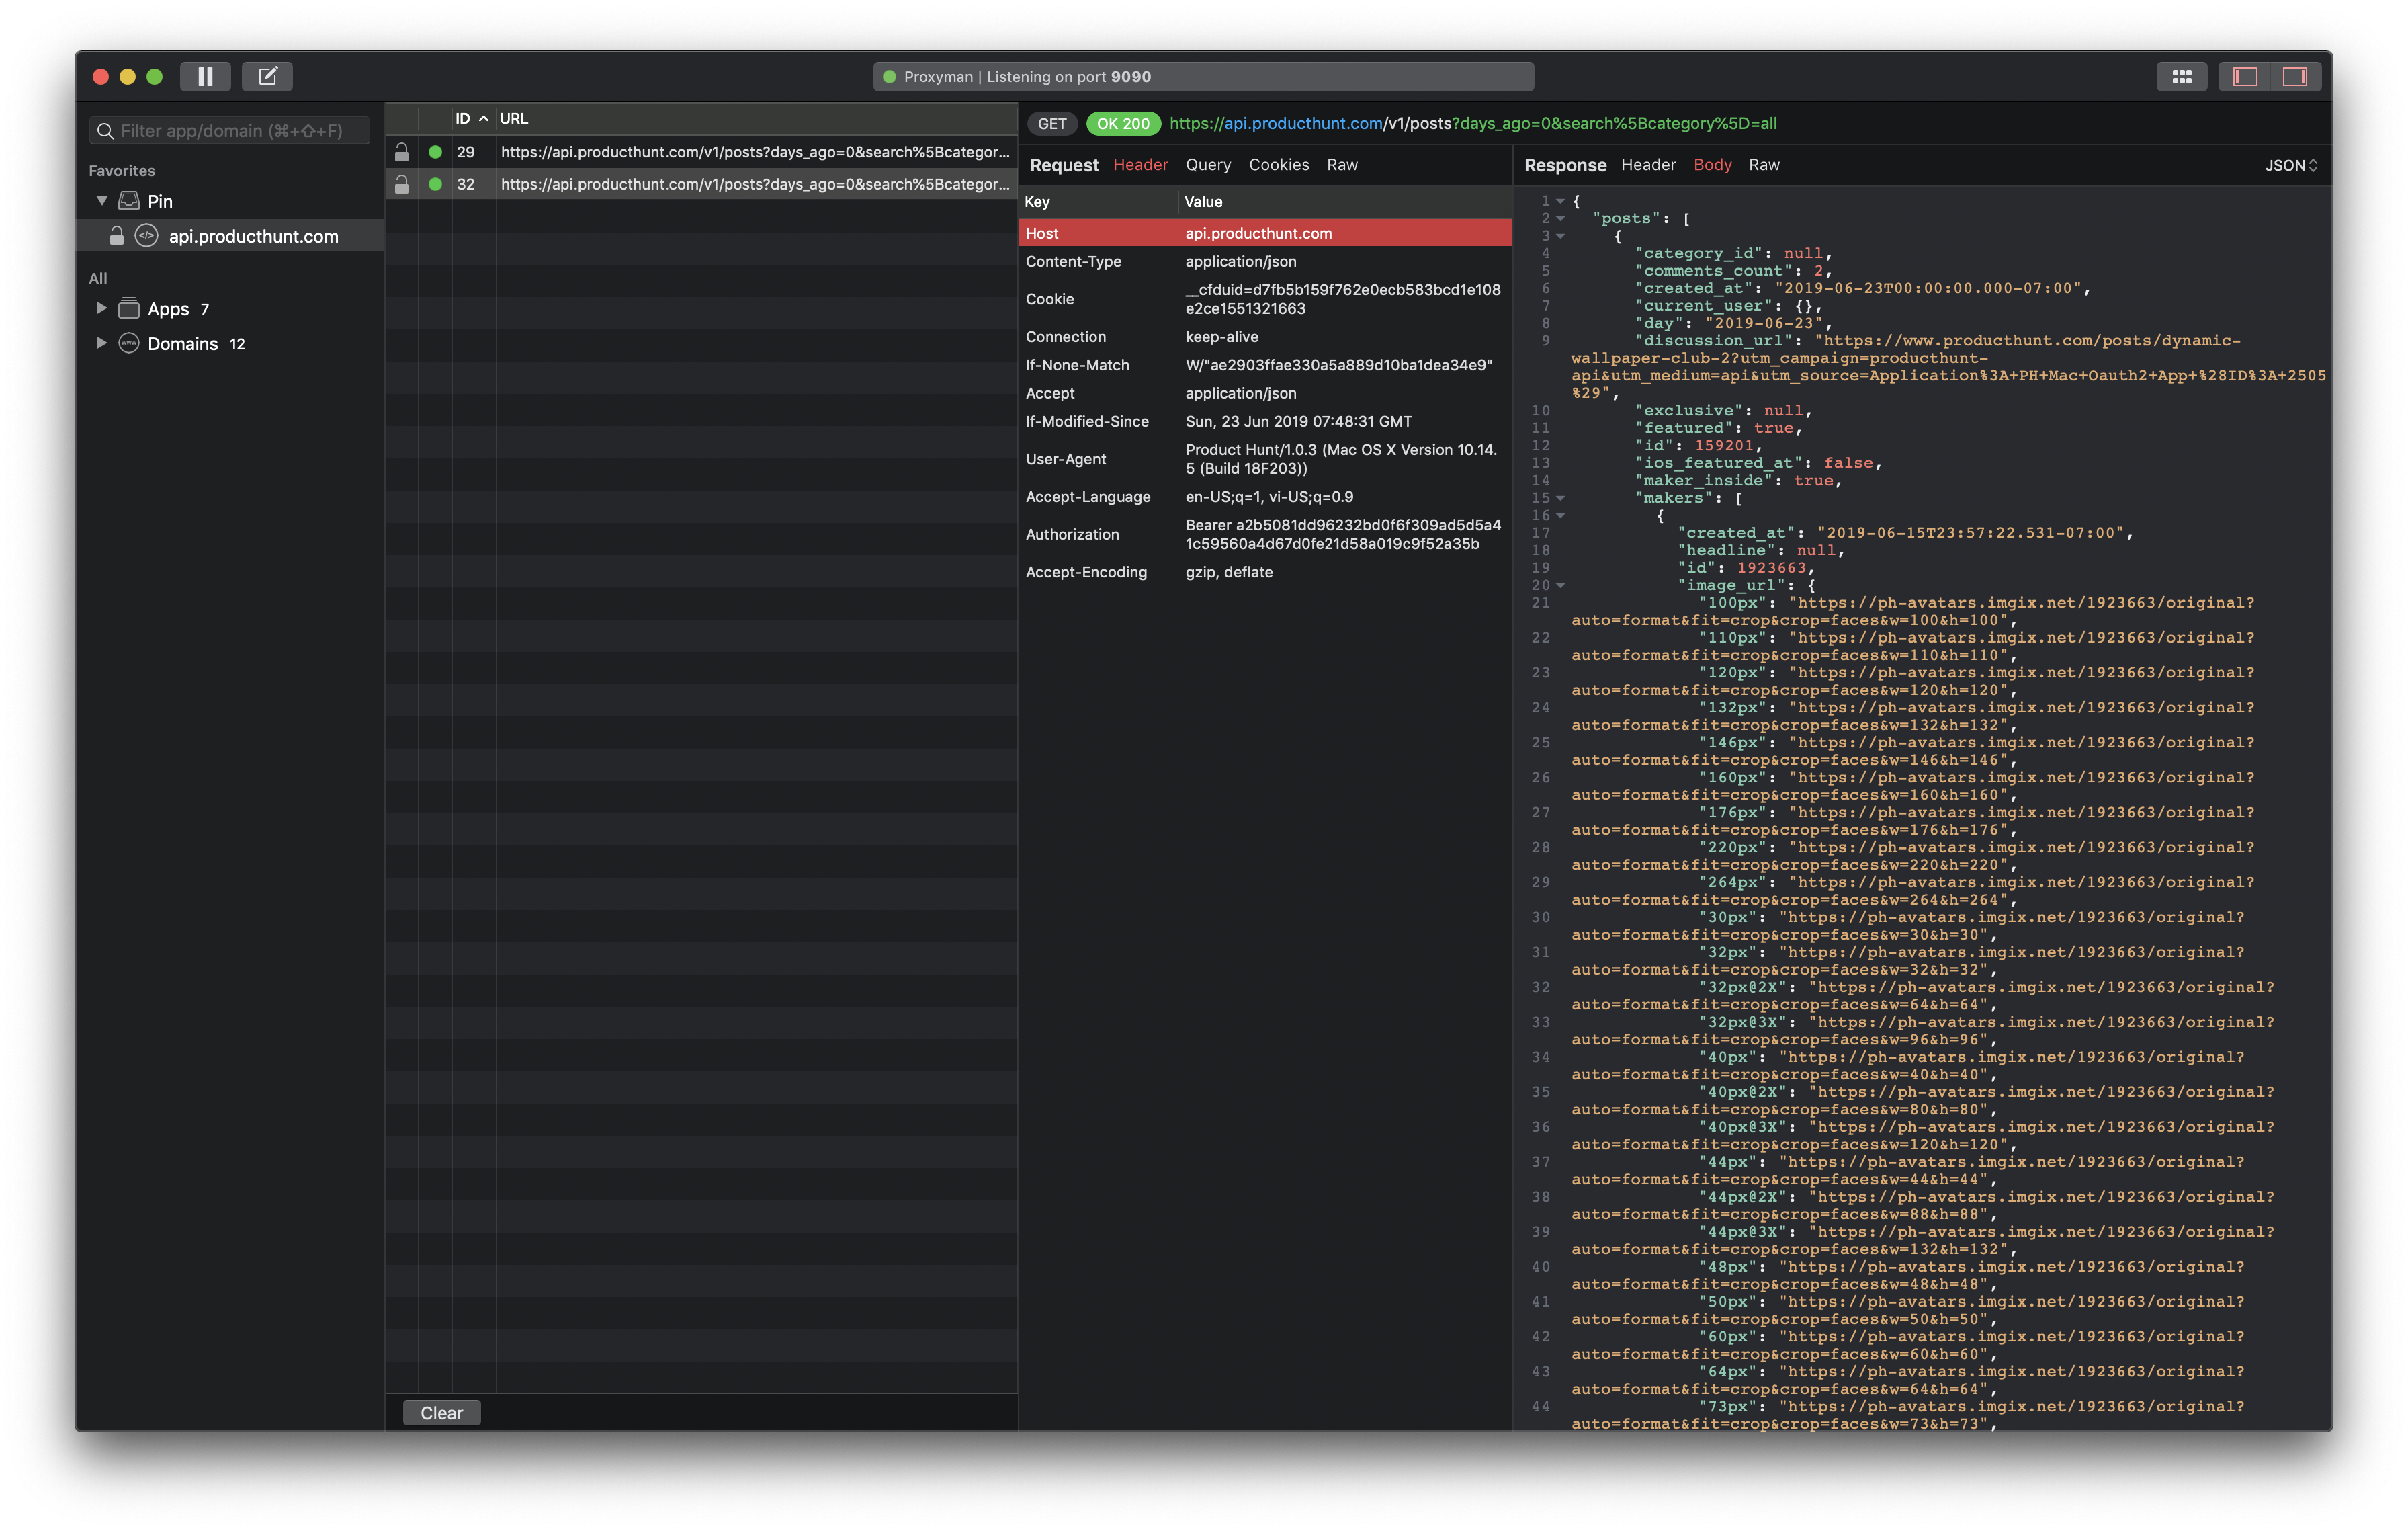
Task: Open the Raw tab of the Response panel
Action: (x=1764, y=165)
